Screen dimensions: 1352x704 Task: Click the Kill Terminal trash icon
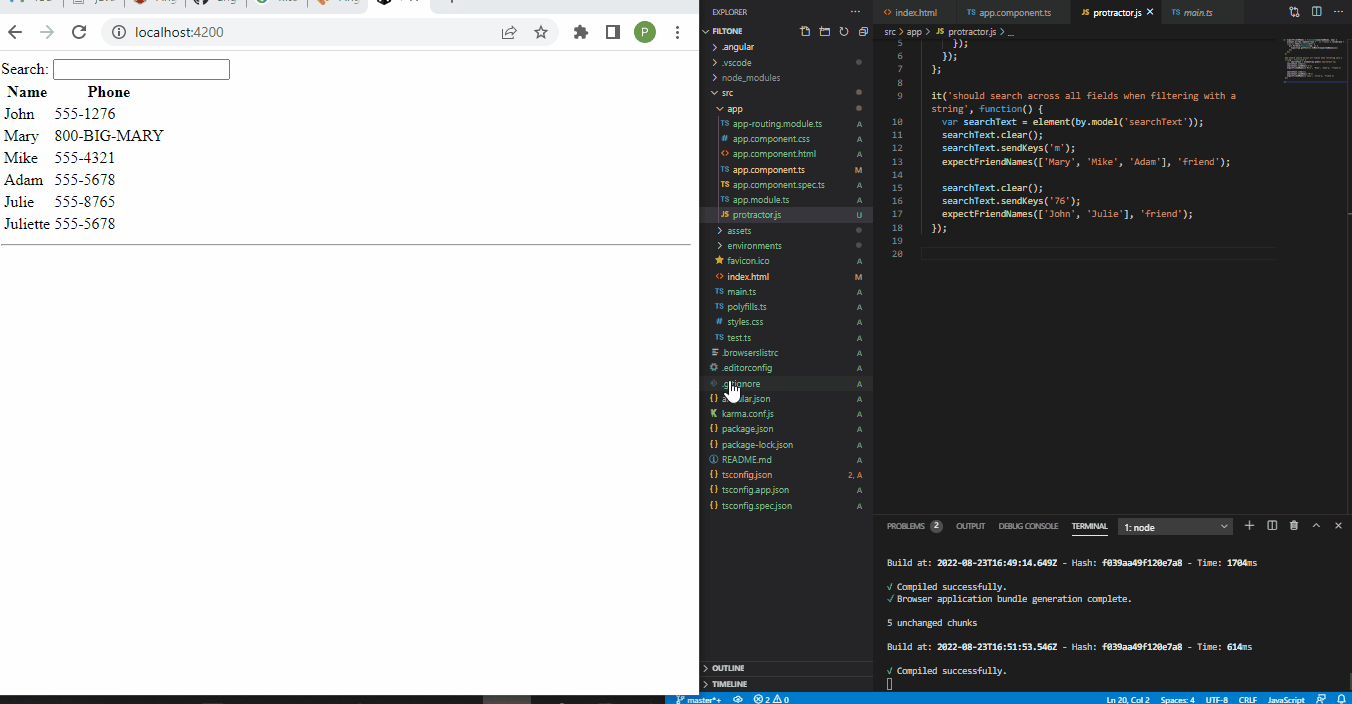coord(1294,525)
